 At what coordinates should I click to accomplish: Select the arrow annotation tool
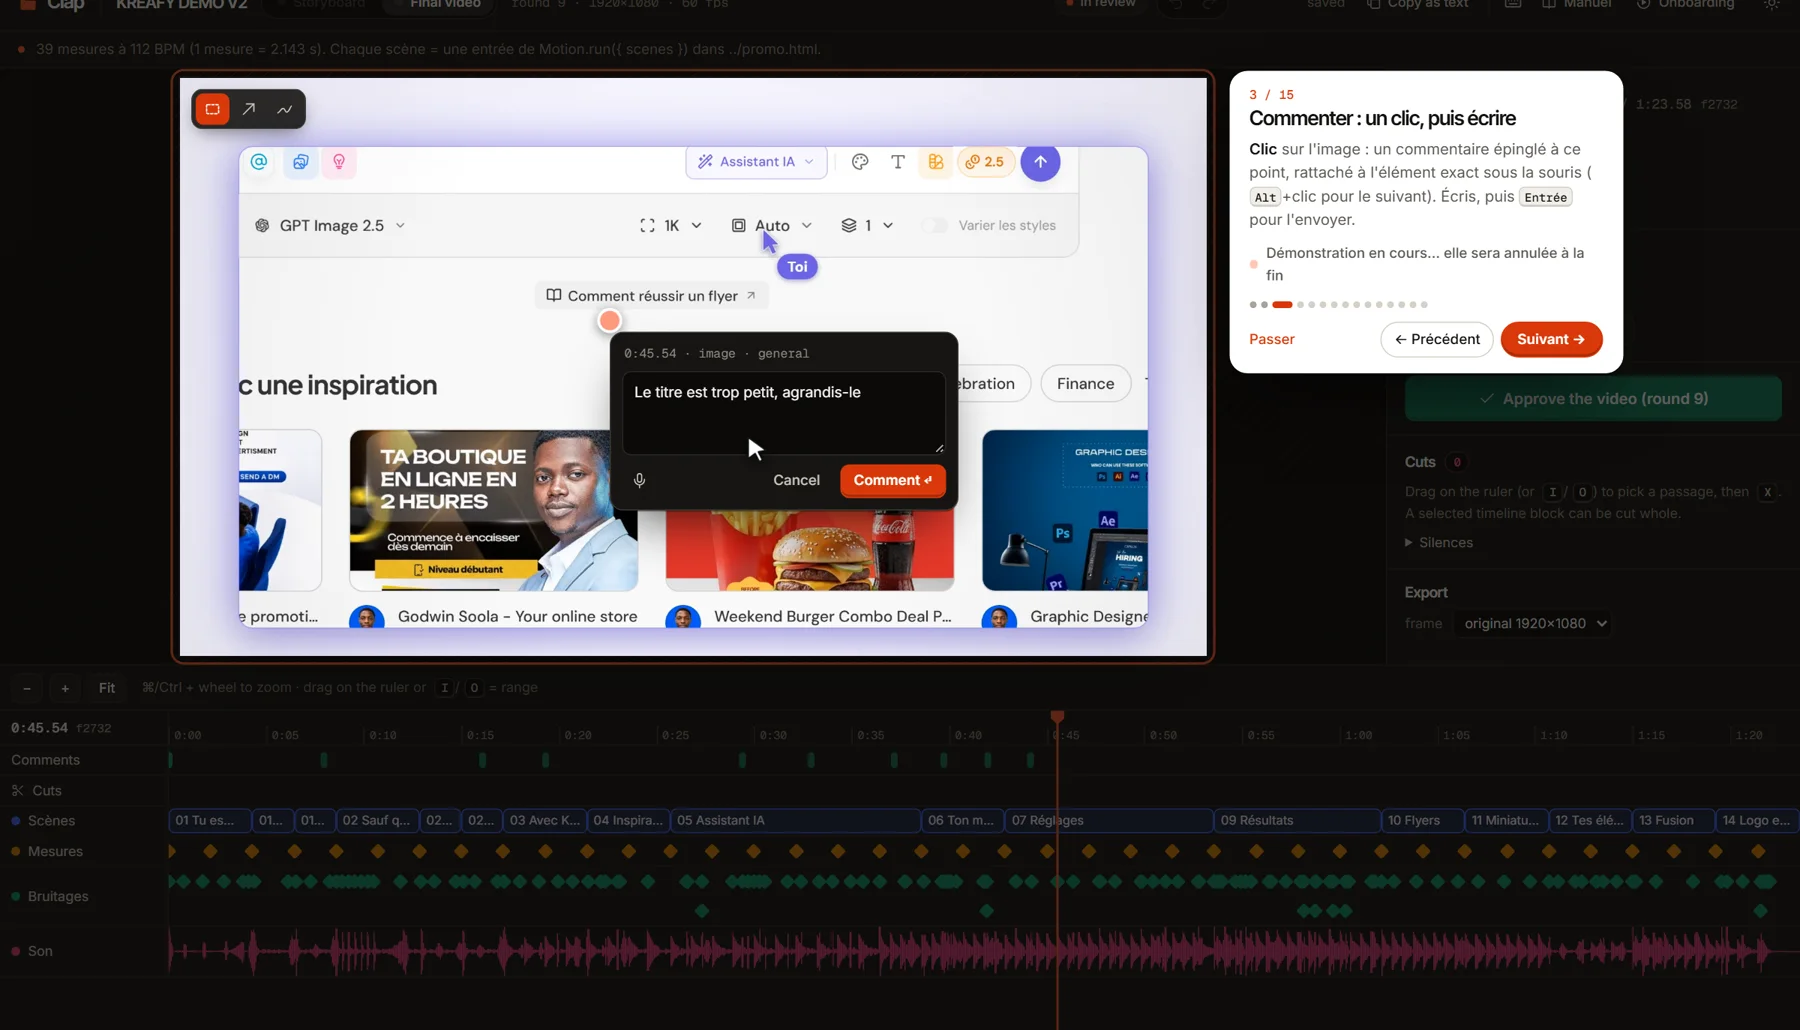249,109
